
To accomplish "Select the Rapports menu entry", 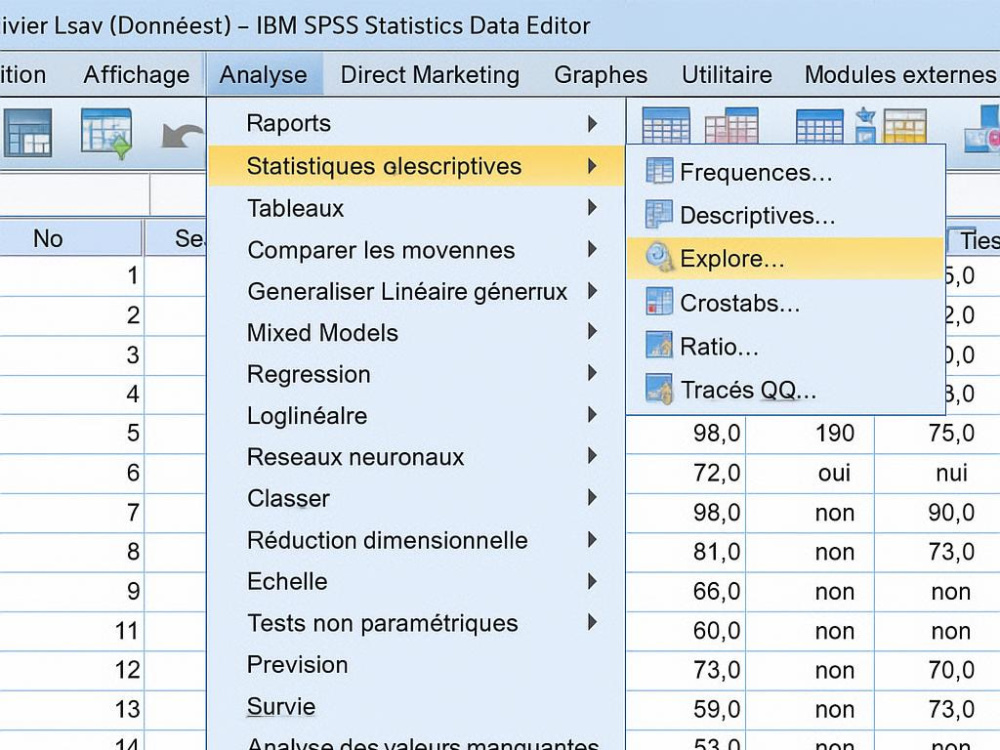I will click(x=288, y=123).
